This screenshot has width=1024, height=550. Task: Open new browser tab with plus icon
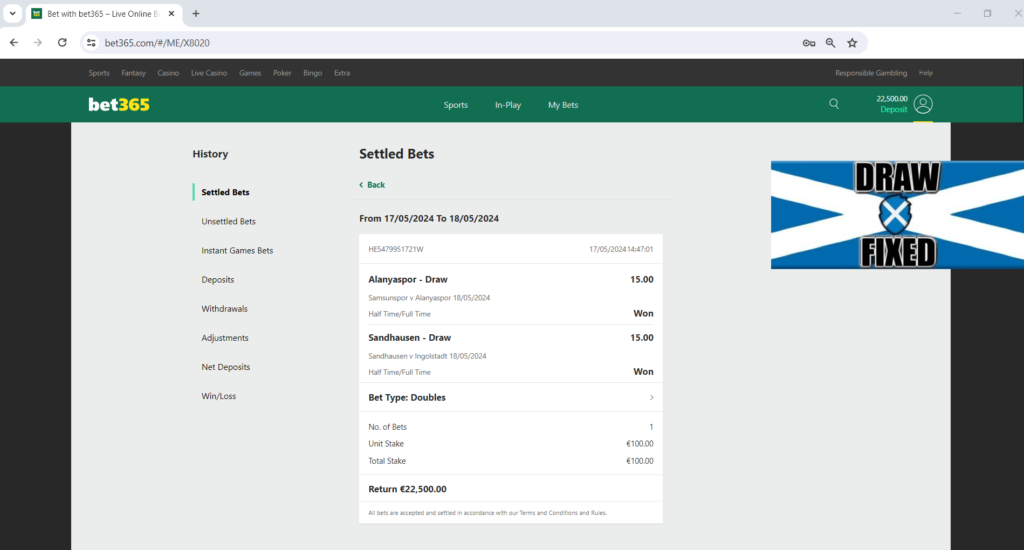(x=196, y=14)
